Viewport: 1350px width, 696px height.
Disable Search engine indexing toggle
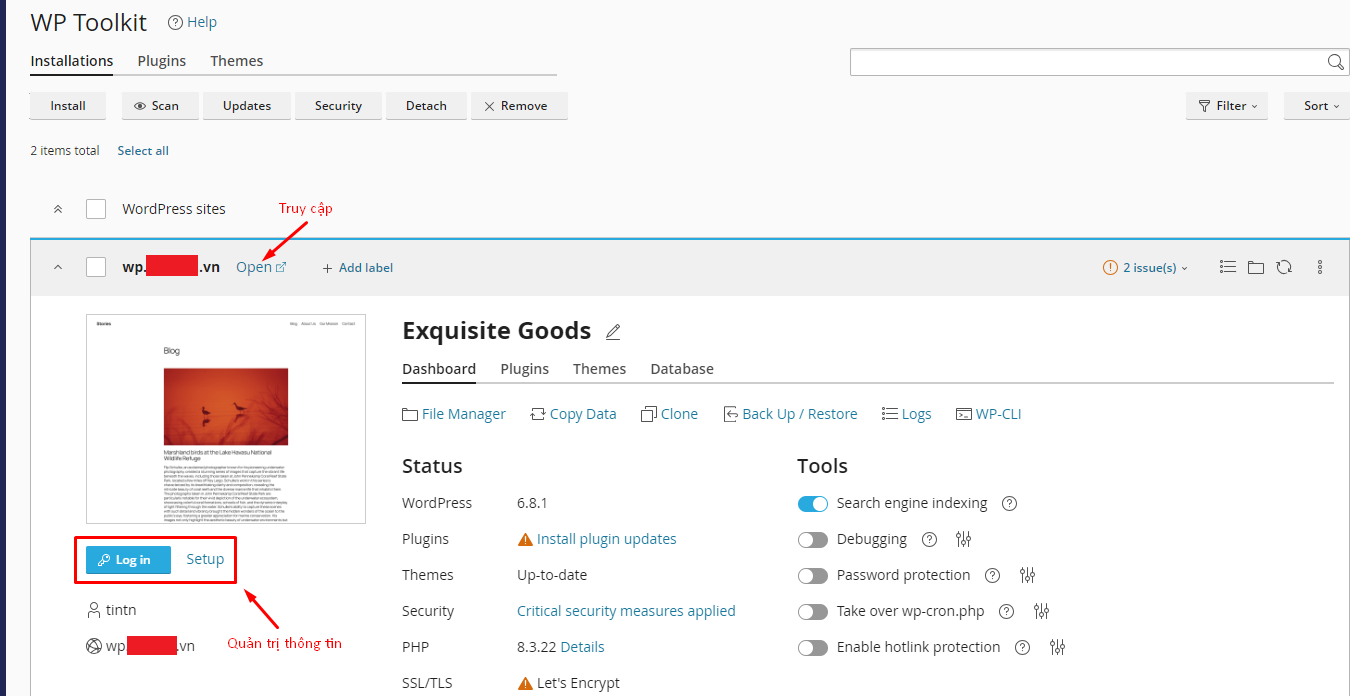(x=813, y=504)
